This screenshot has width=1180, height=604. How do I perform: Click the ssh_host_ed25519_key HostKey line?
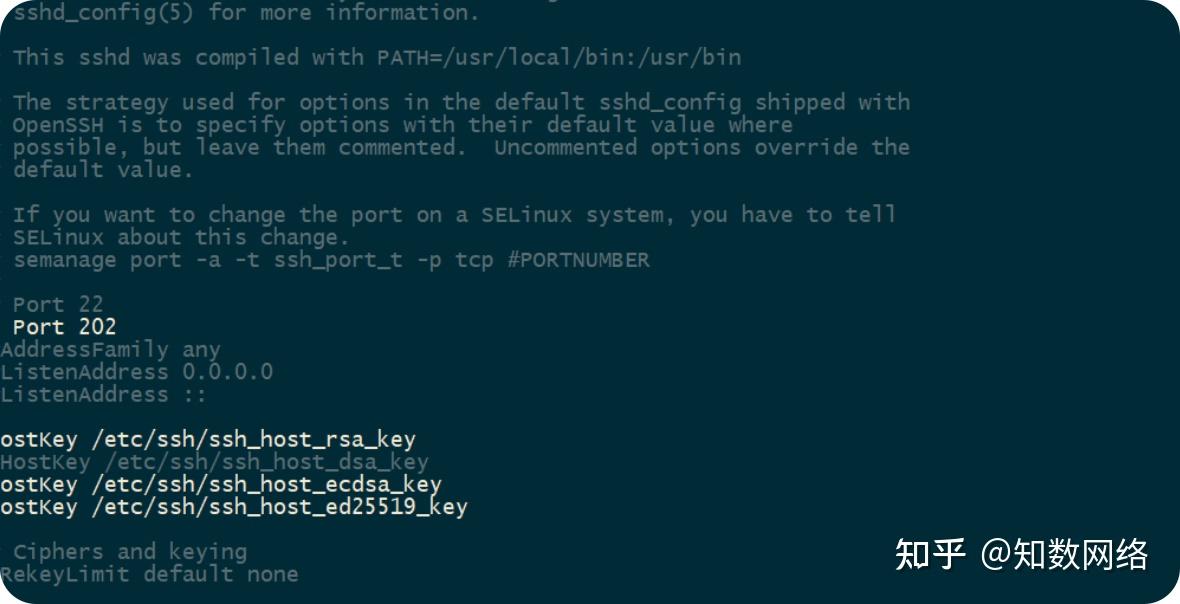click(234, 507)
